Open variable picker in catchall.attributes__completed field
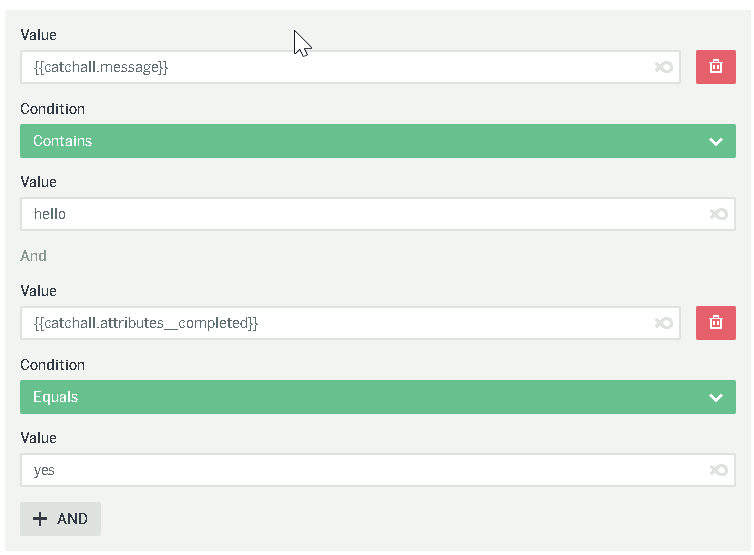 (x=664, y=323)
